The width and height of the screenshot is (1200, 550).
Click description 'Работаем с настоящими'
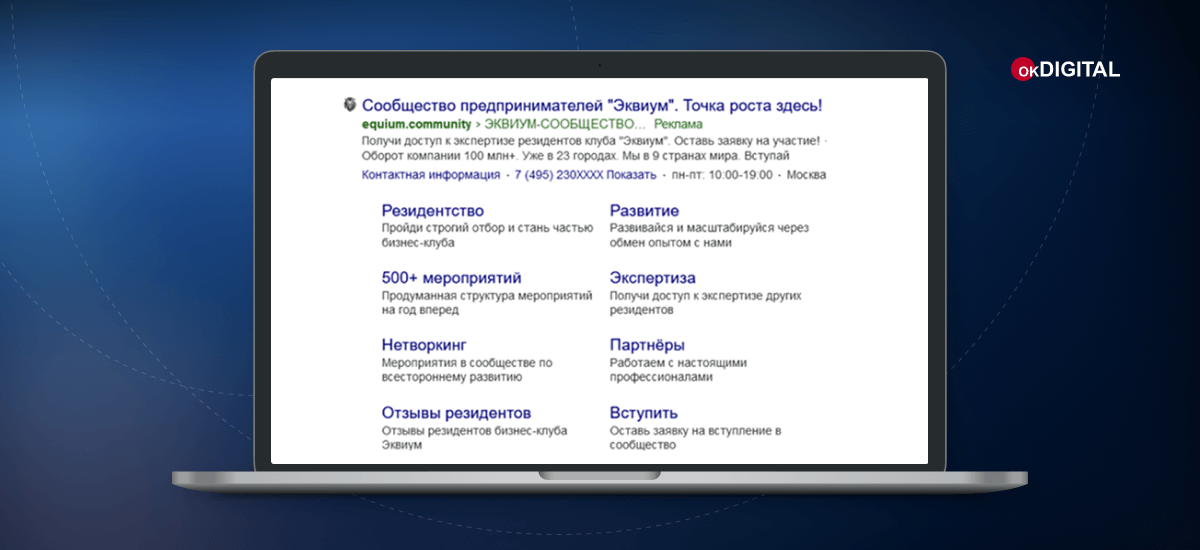pos(678,363)
